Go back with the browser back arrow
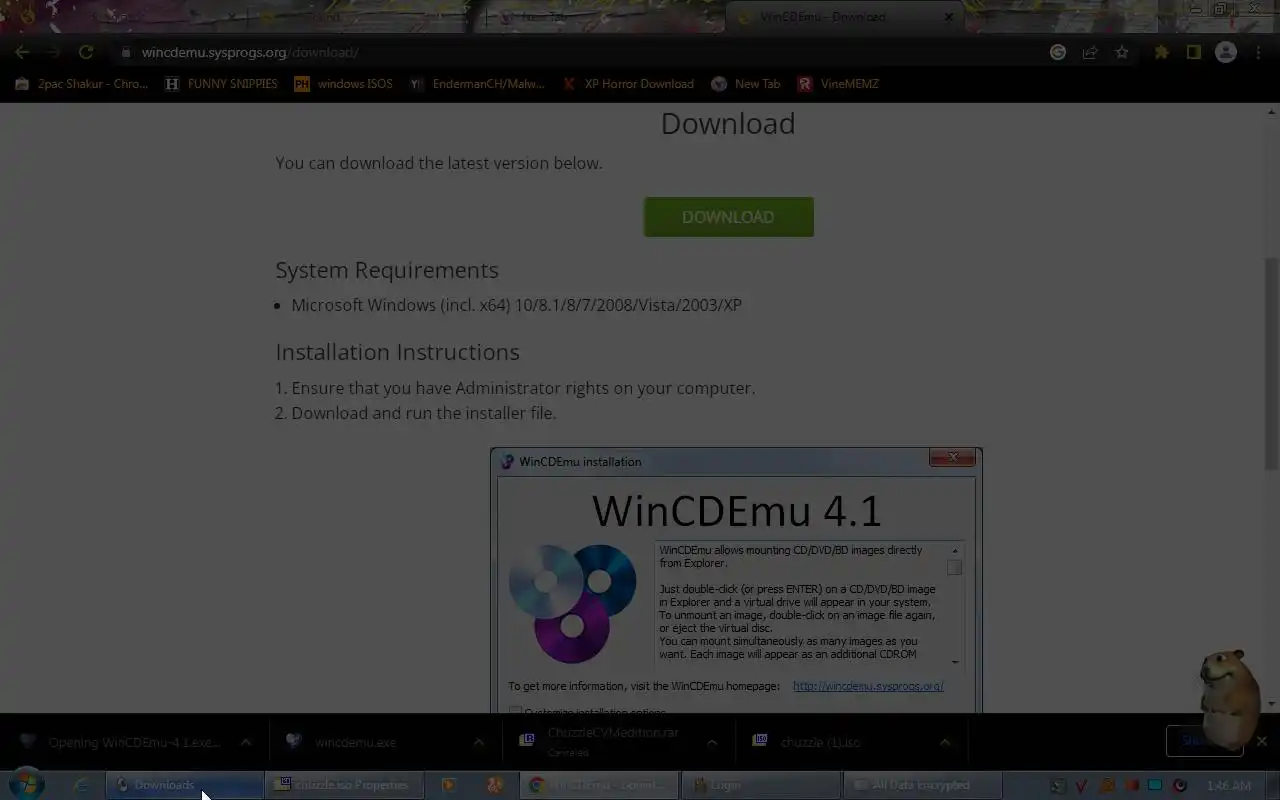 point(22,52)
